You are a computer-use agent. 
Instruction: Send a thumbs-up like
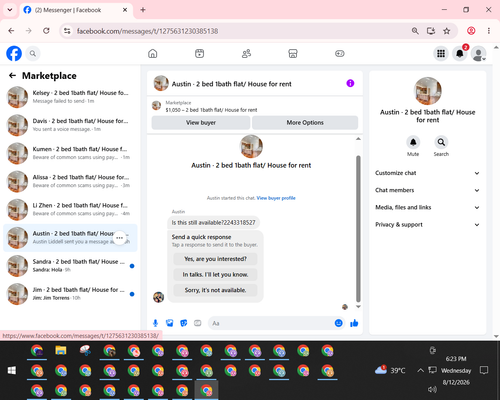tap(354, 323)
